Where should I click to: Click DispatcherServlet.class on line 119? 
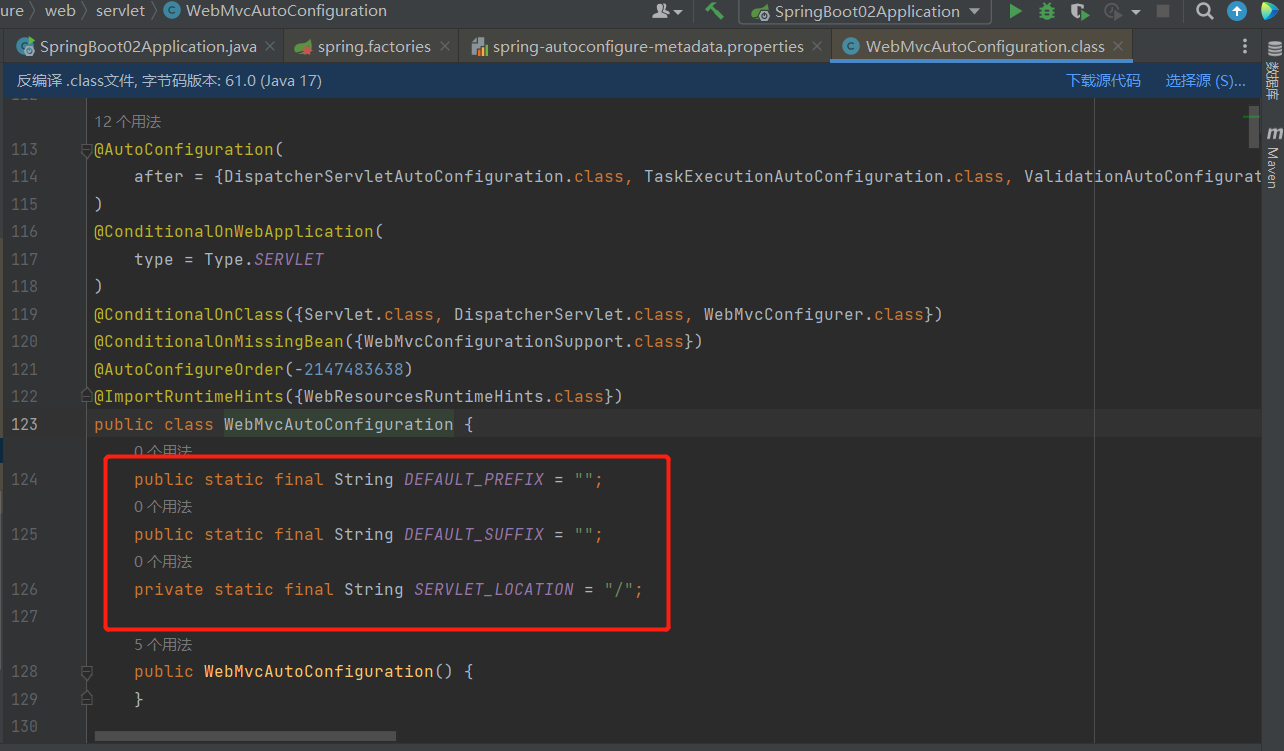coord(569,314)
